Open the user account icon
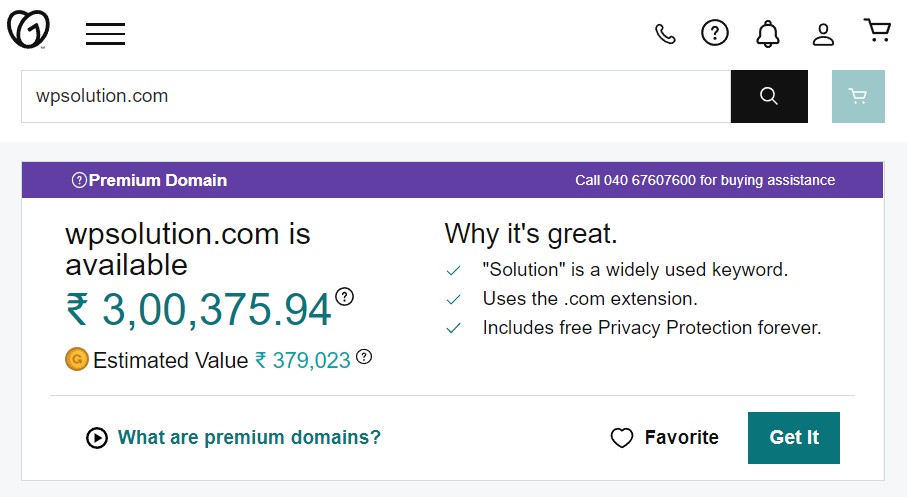The width and height of the screenshot is (907, 497). click(823, 34)
